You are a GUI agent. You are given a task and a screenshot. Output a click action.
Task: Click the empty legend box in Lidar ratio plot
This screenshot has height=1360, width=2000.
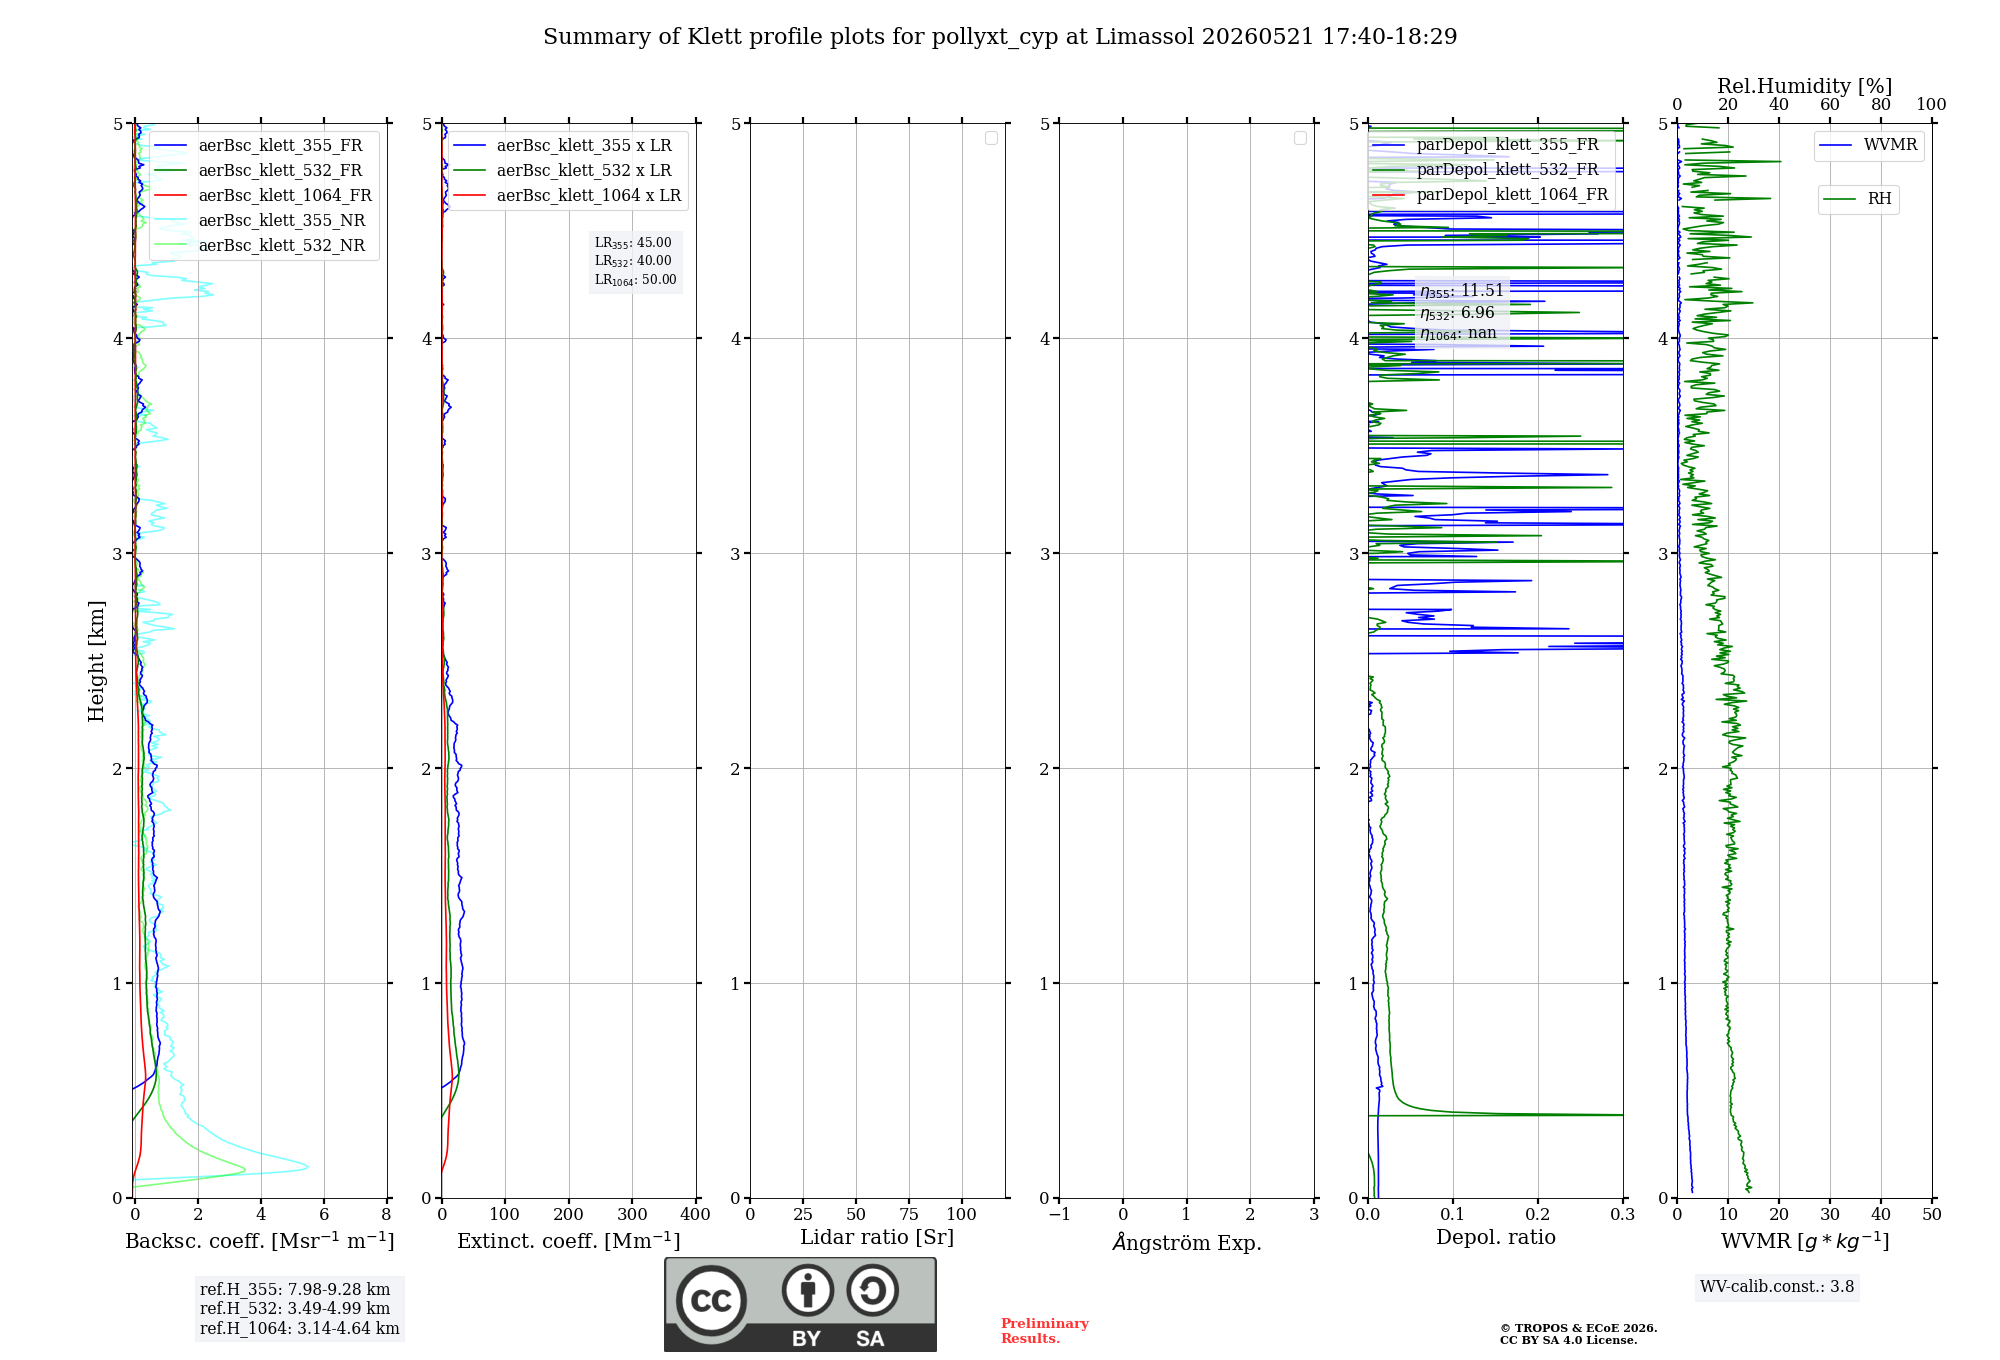[991, 138]
